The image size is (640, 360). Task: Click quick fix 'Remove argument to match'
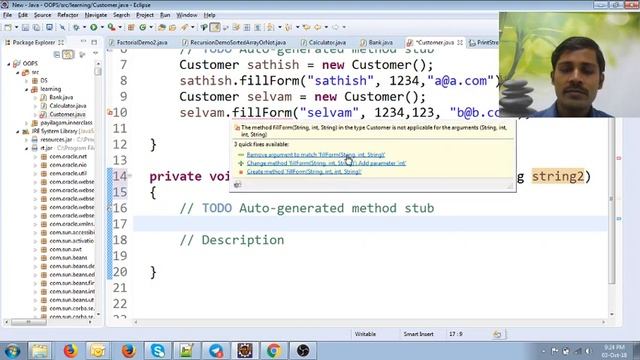tap(316, 155)
